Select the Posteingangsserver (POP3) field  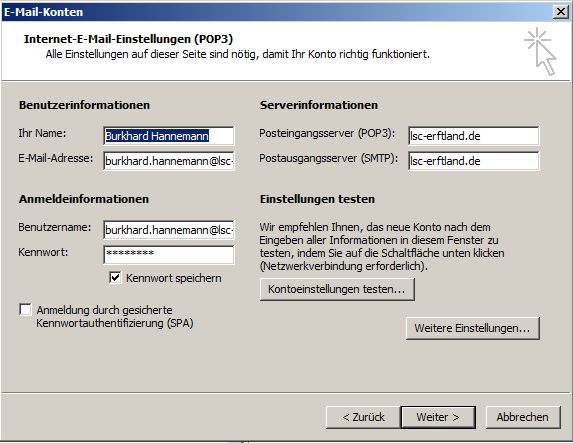pos(474,136)
